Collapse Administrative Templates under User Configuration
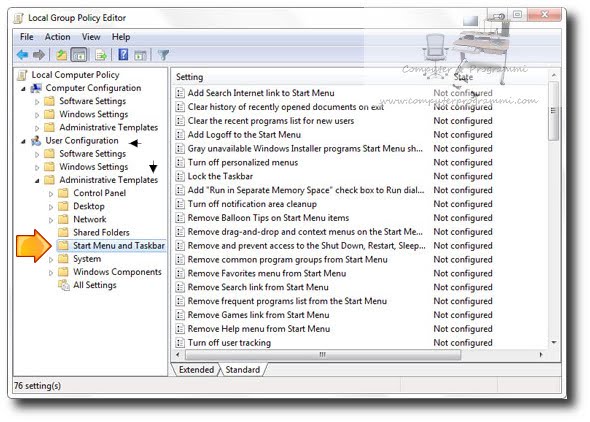The width and height of the screenshot is (590, 422). [37, 181]
